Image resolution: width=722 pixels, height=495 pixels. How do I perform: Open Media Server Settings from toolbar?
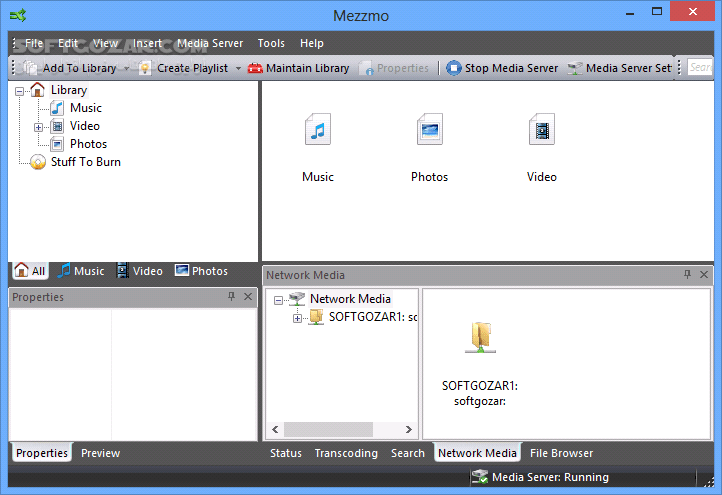pos(620,68)
